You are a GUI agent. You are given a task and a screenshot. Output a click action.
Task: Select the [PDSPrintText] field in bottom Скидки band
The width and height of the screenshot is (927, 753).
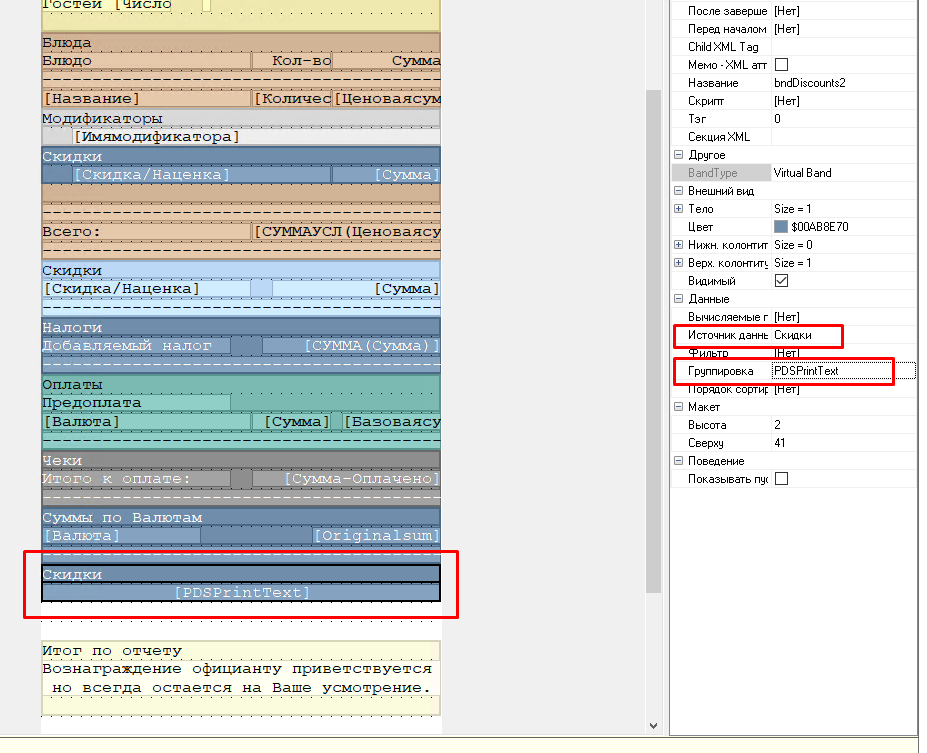point(241,593)
